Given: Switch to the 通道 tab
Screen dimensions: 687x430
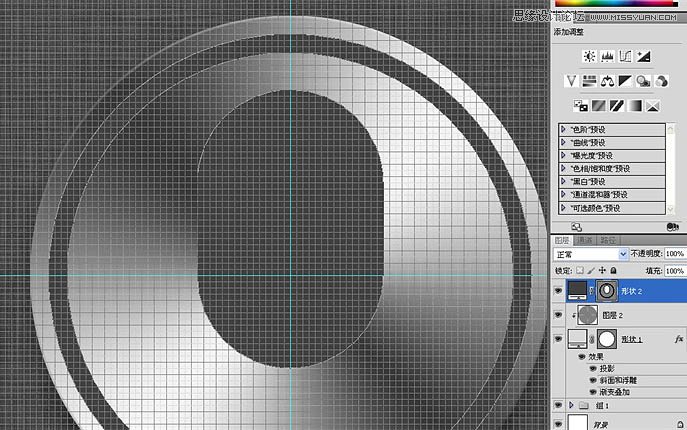Looking at the screenshot, I should pos(584,240).
